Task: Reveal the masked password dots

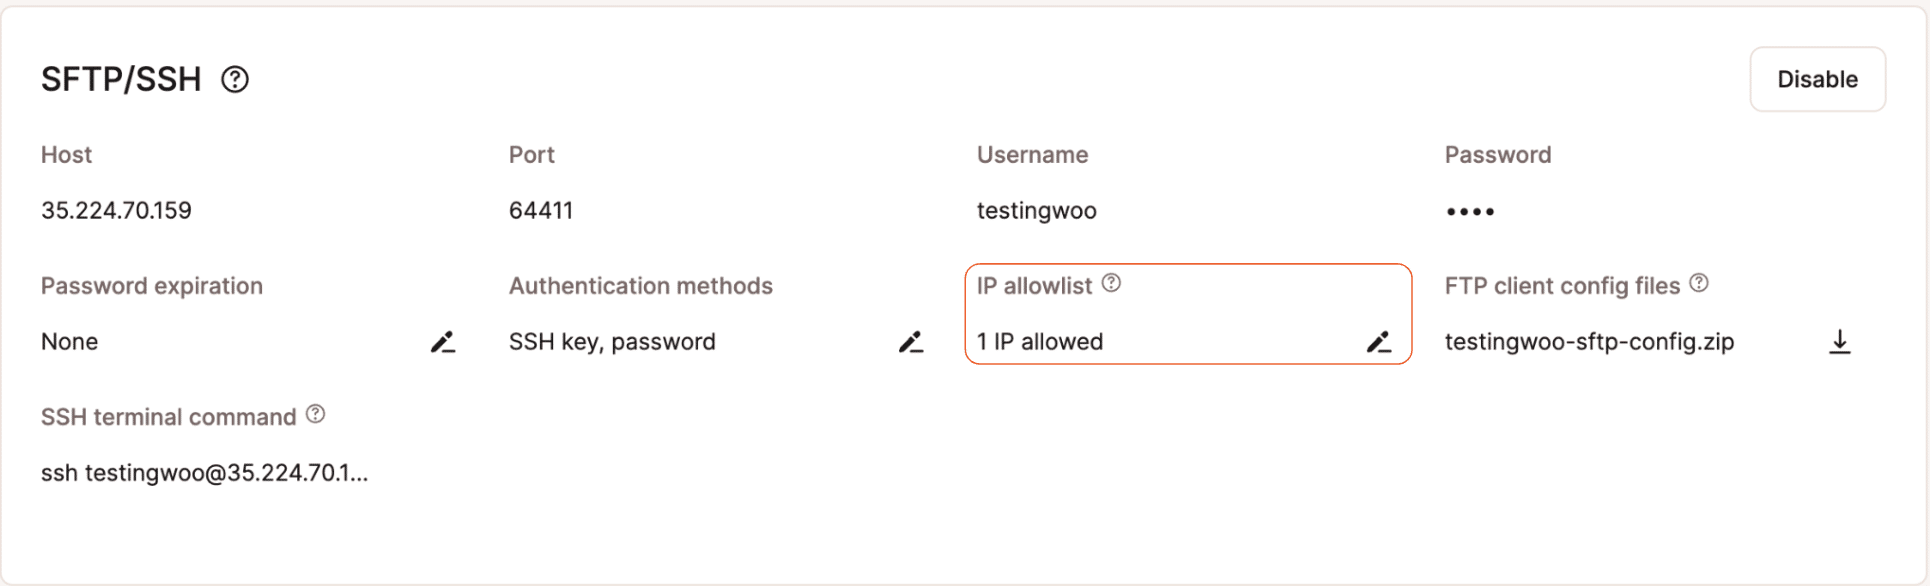Action: (1470, 211)
